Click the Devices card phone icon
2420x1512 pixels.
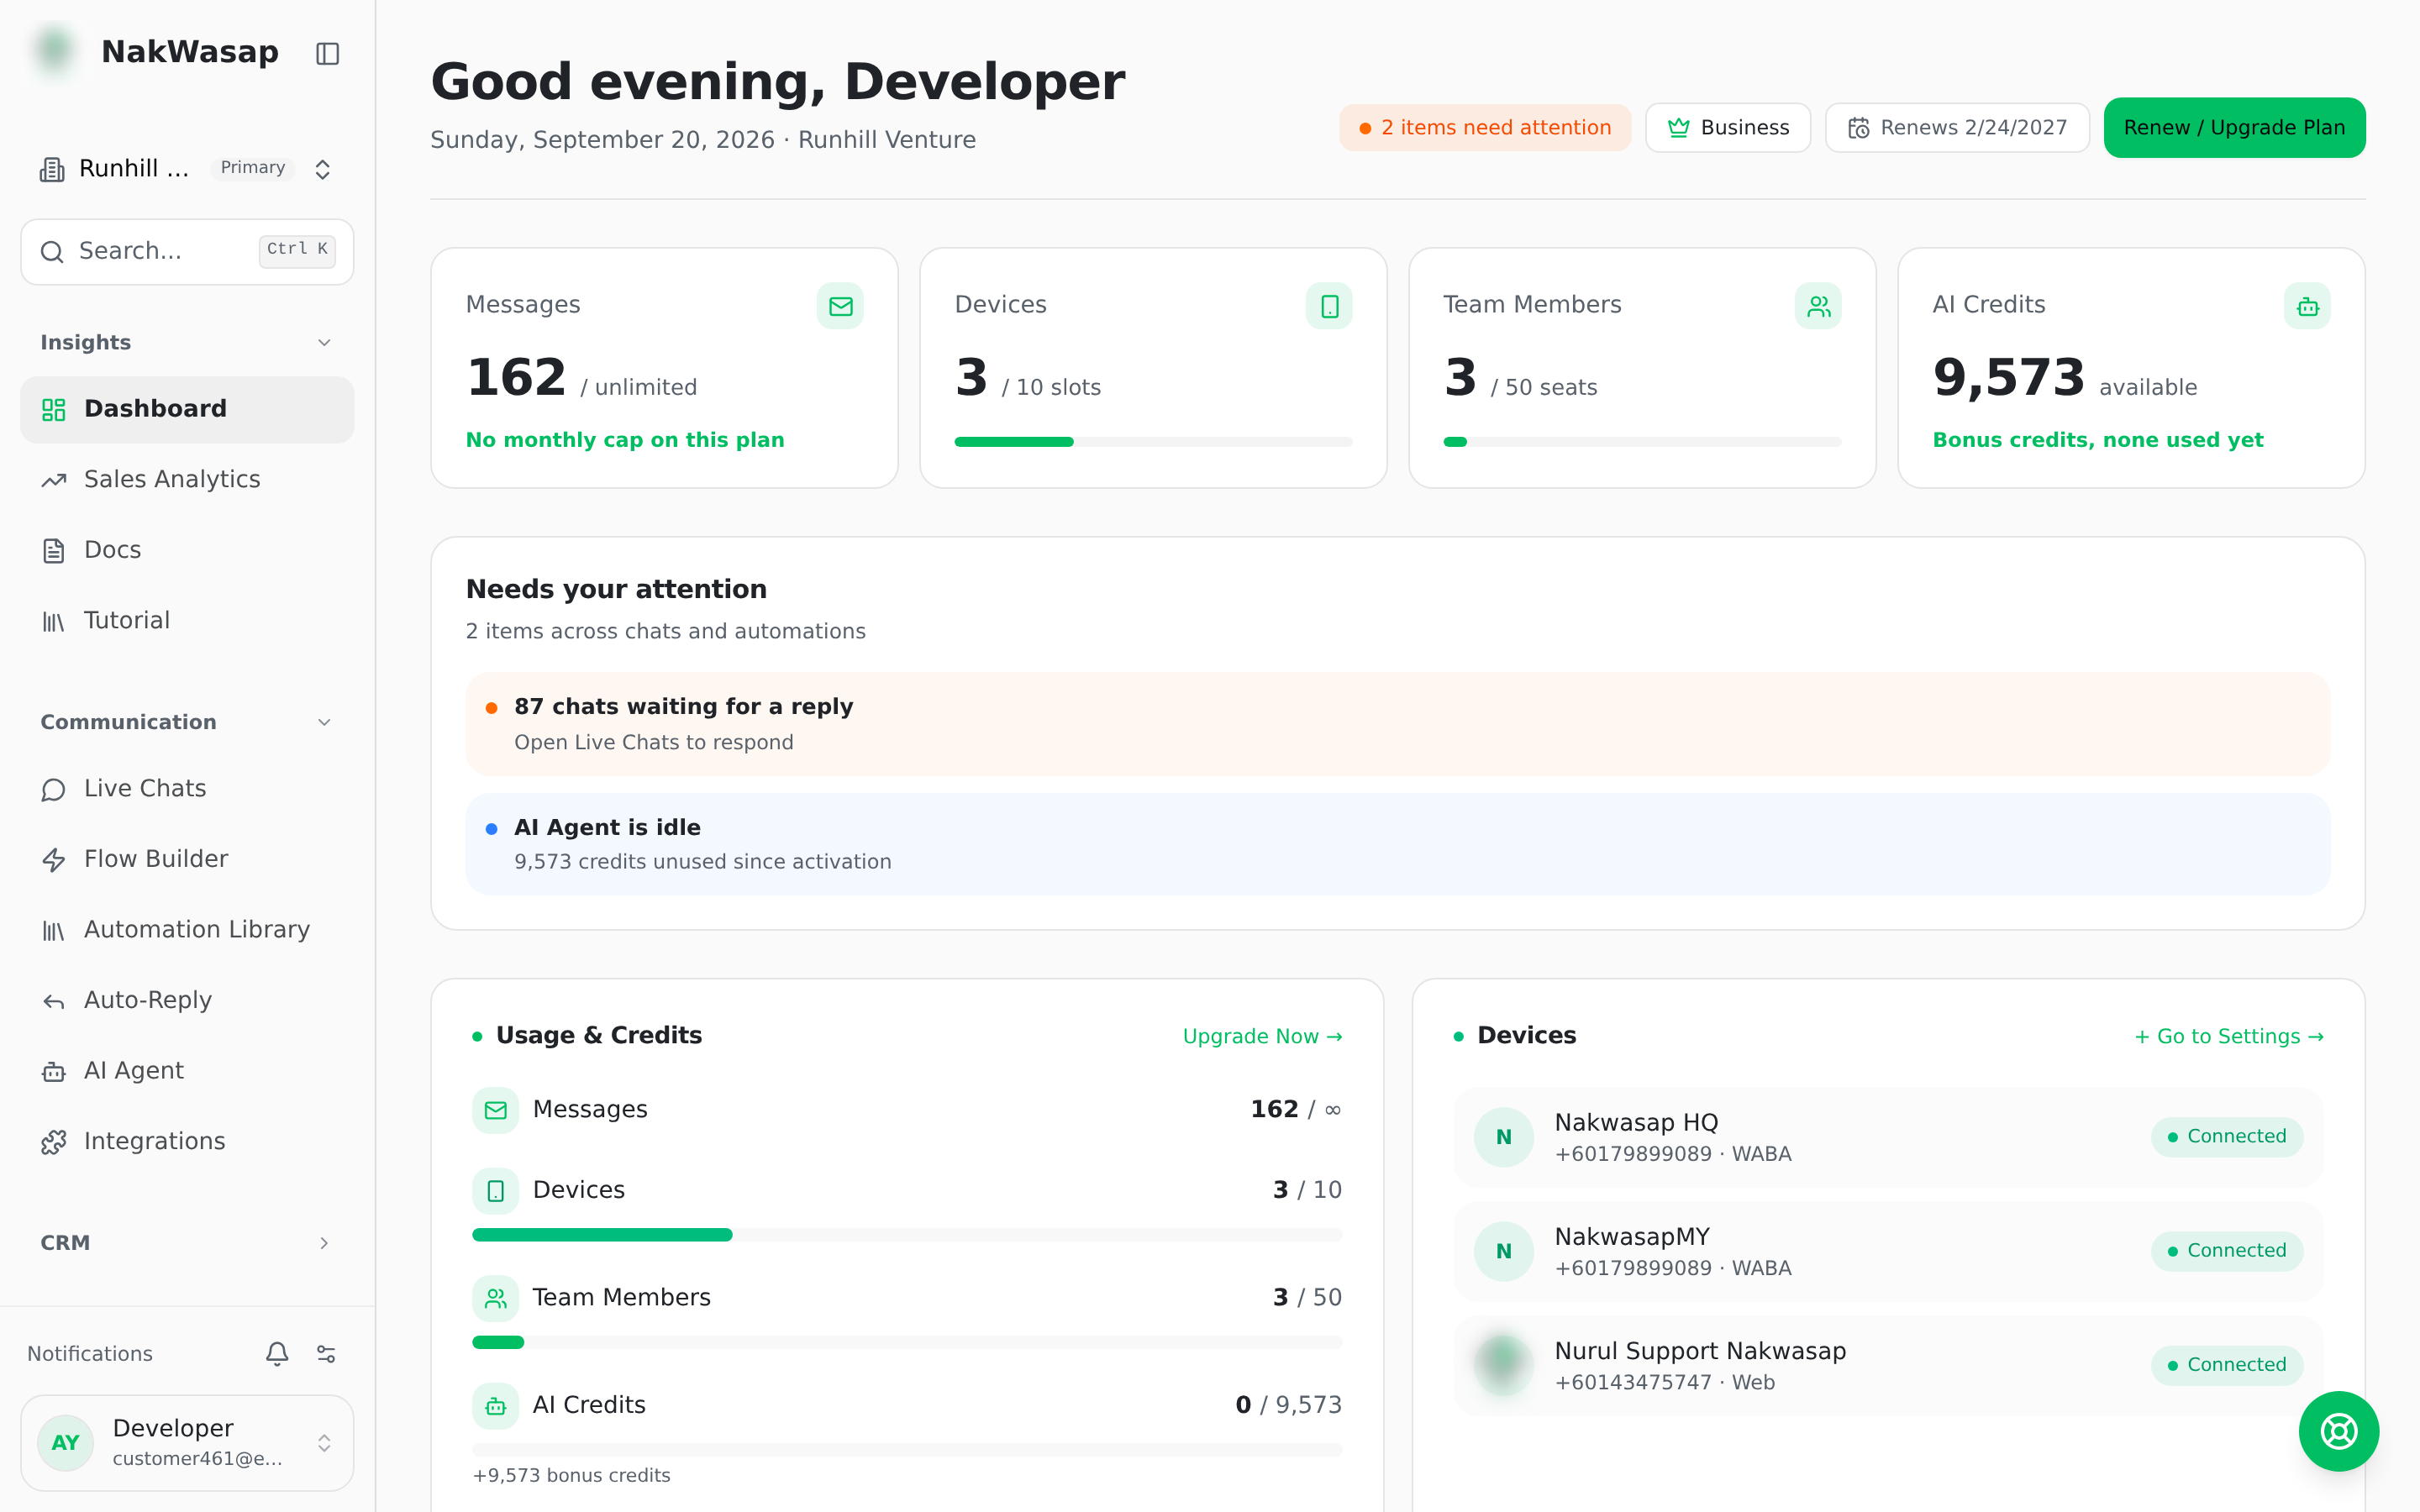coord(1329,306)
